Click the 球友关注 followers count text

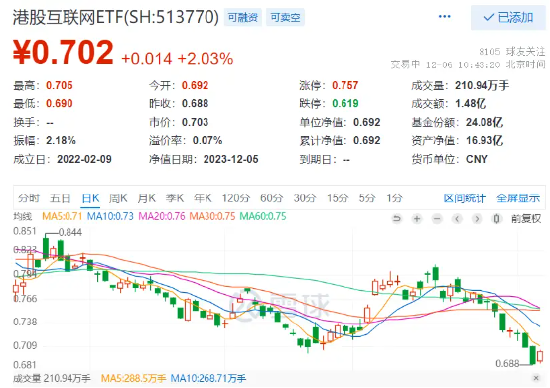tap(512, 52)
